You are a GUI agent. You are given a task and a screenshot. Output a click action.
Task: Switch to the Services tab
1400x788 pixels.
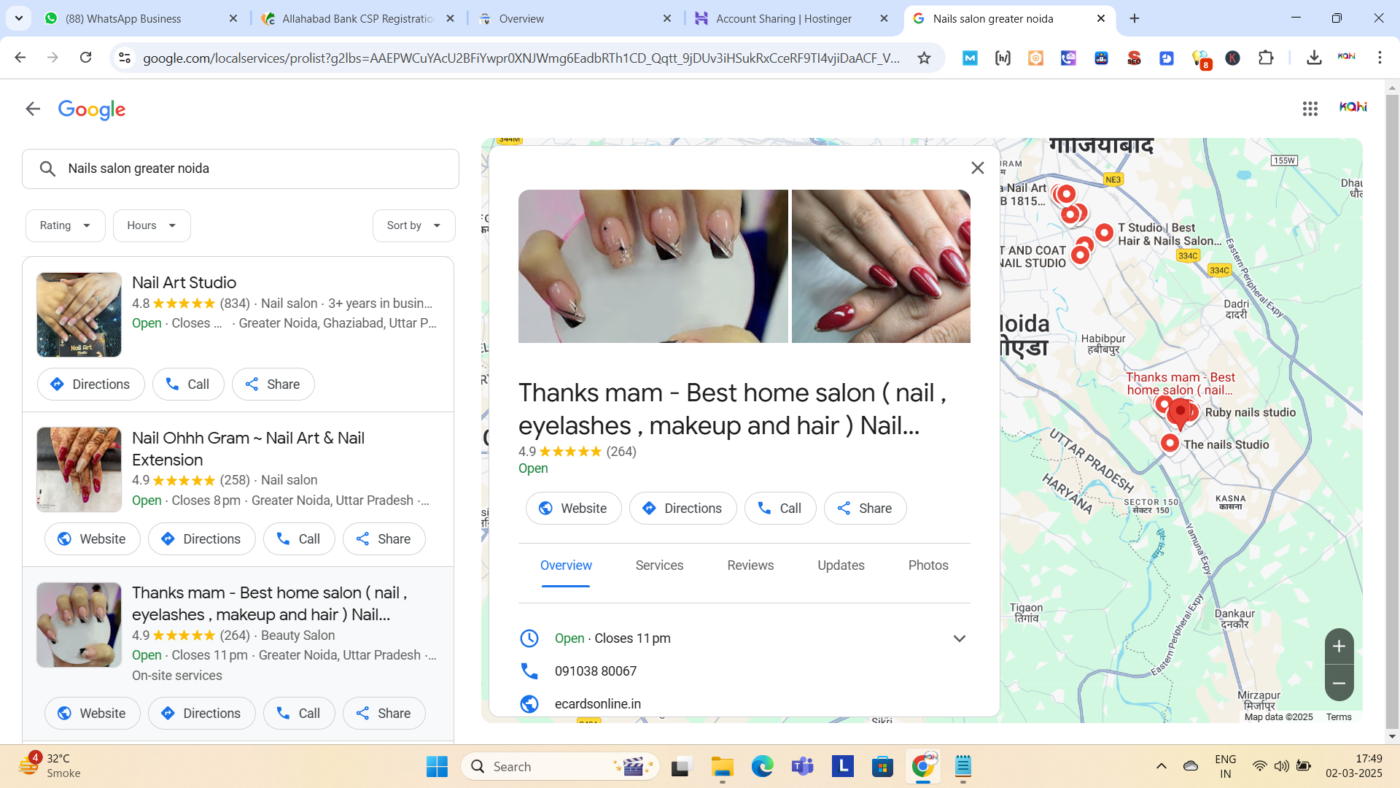(660, 565)
